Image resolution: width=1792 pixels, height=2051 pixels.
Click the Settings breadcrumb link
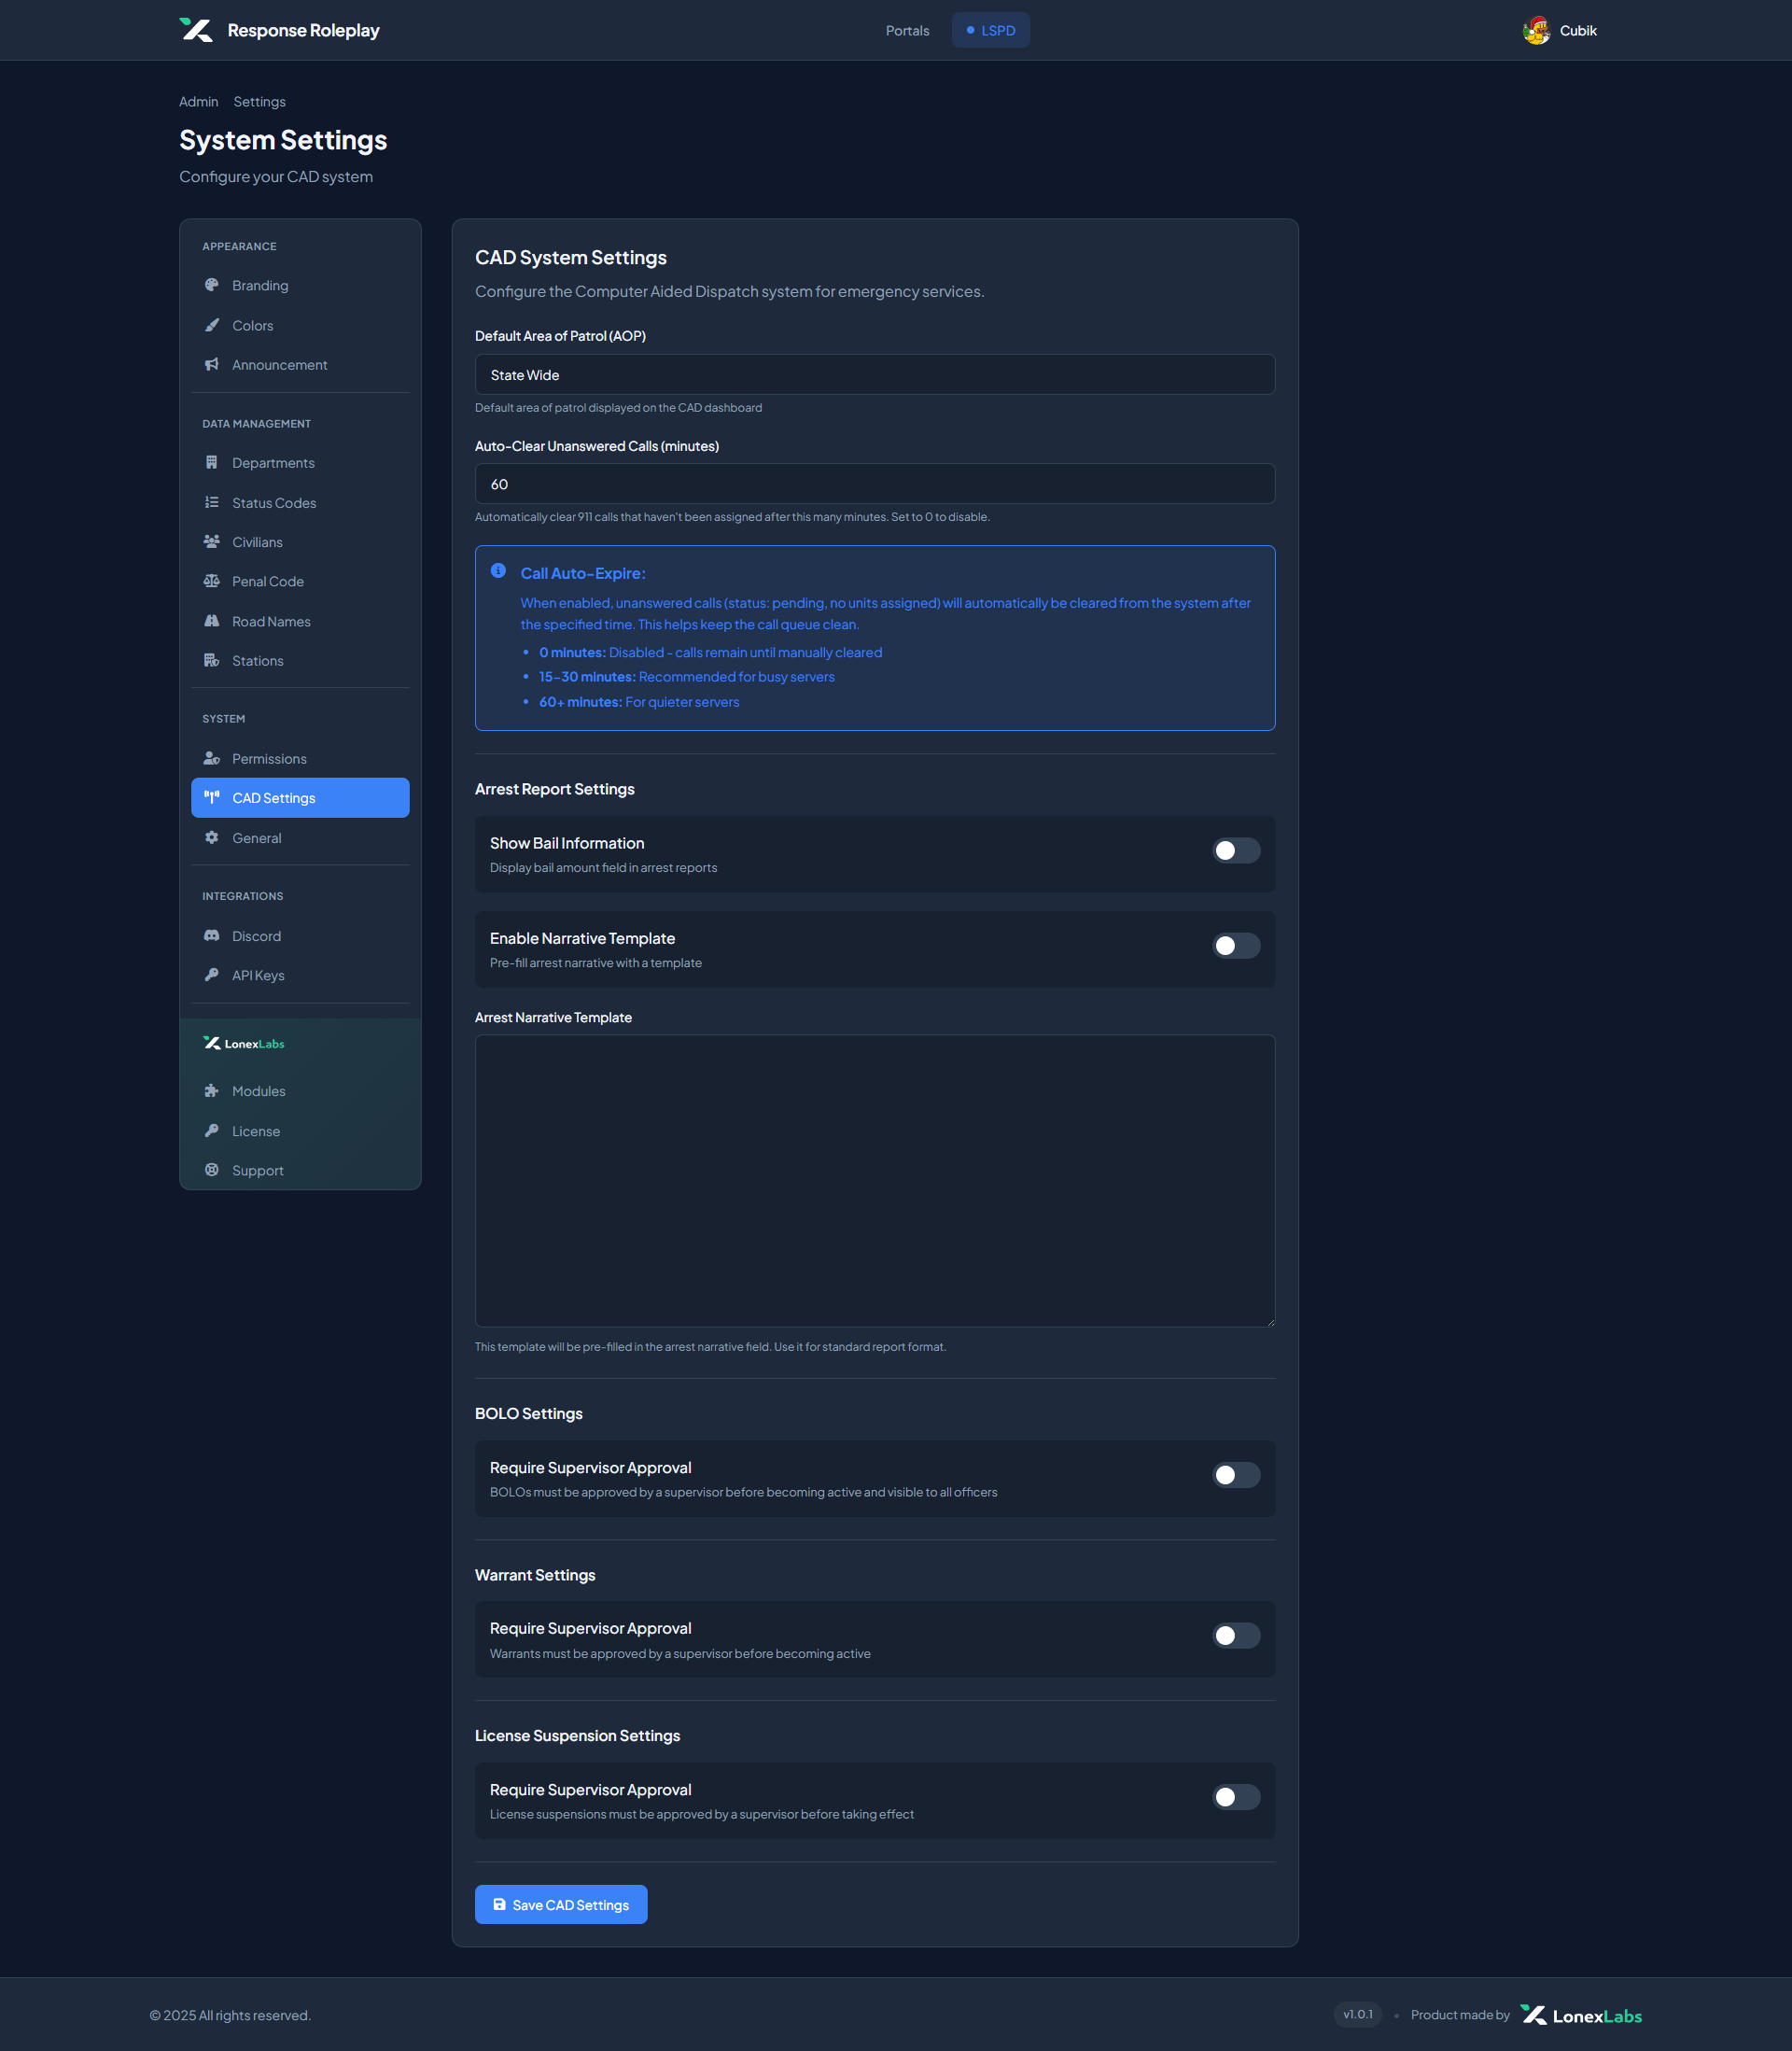[x=259, y=102]
